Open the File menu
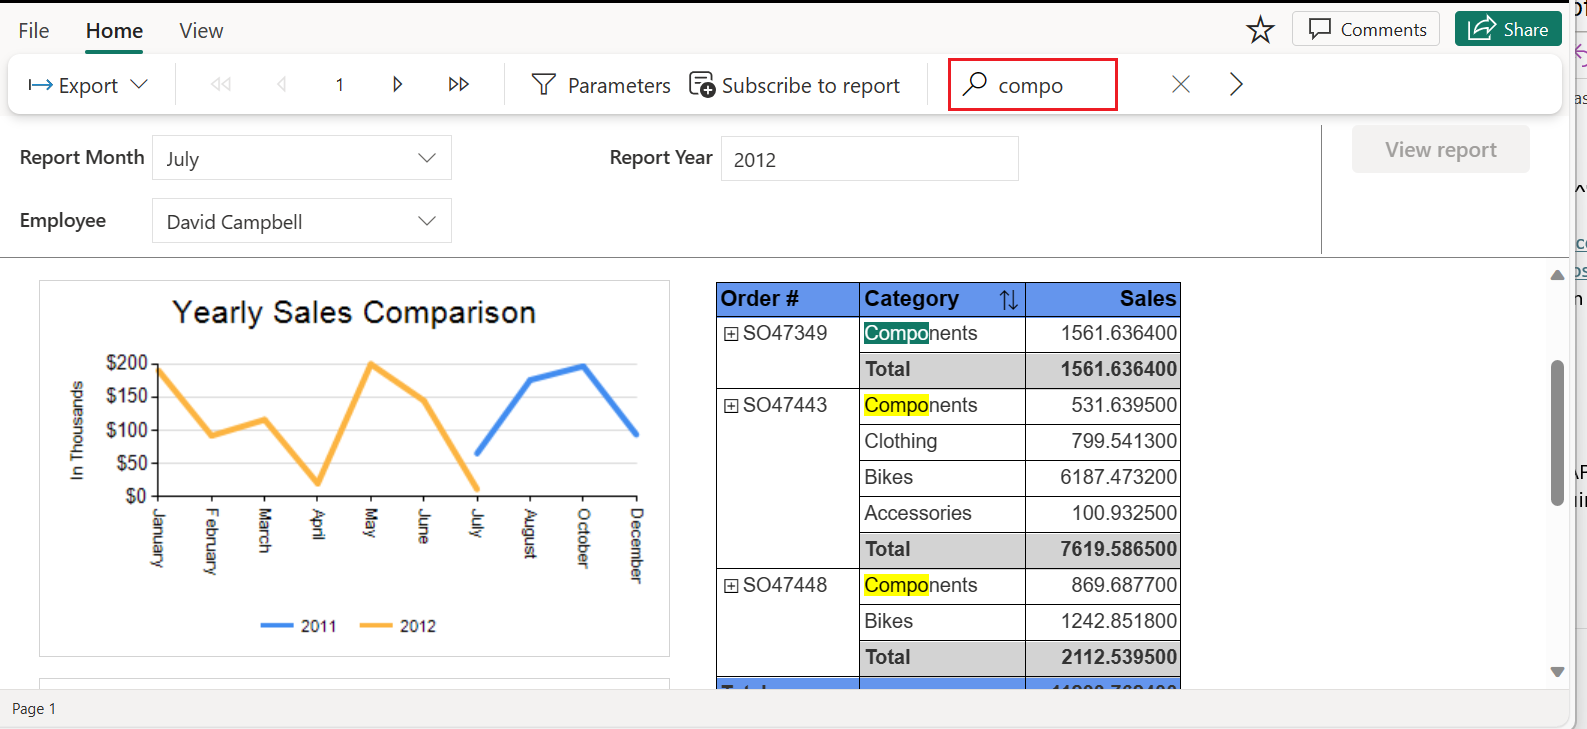Viewport: 1587px width, 729px height. coord(34,31)
